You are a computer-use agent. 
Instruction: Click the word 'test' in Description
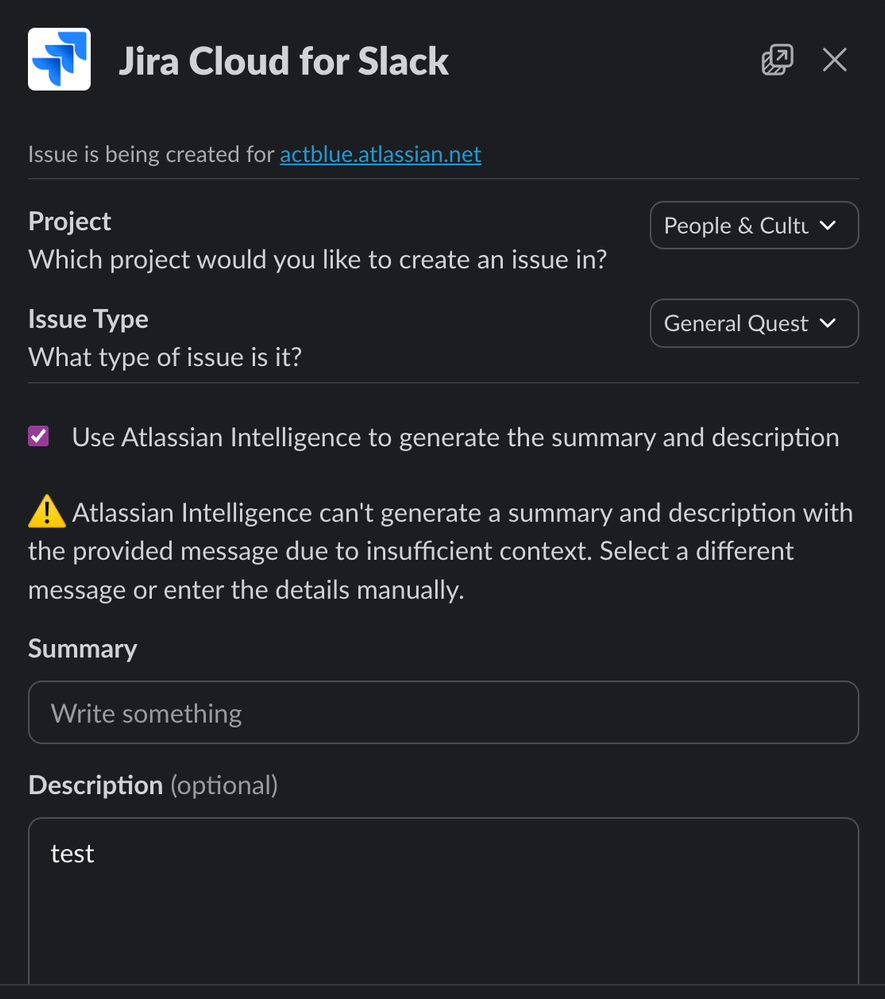click(73, 854)
